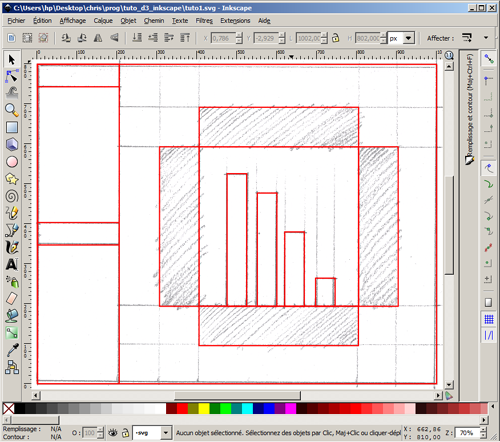The image size is (500, 442).
Task: Click Select all objects toolbar icon
Action: 12,38
